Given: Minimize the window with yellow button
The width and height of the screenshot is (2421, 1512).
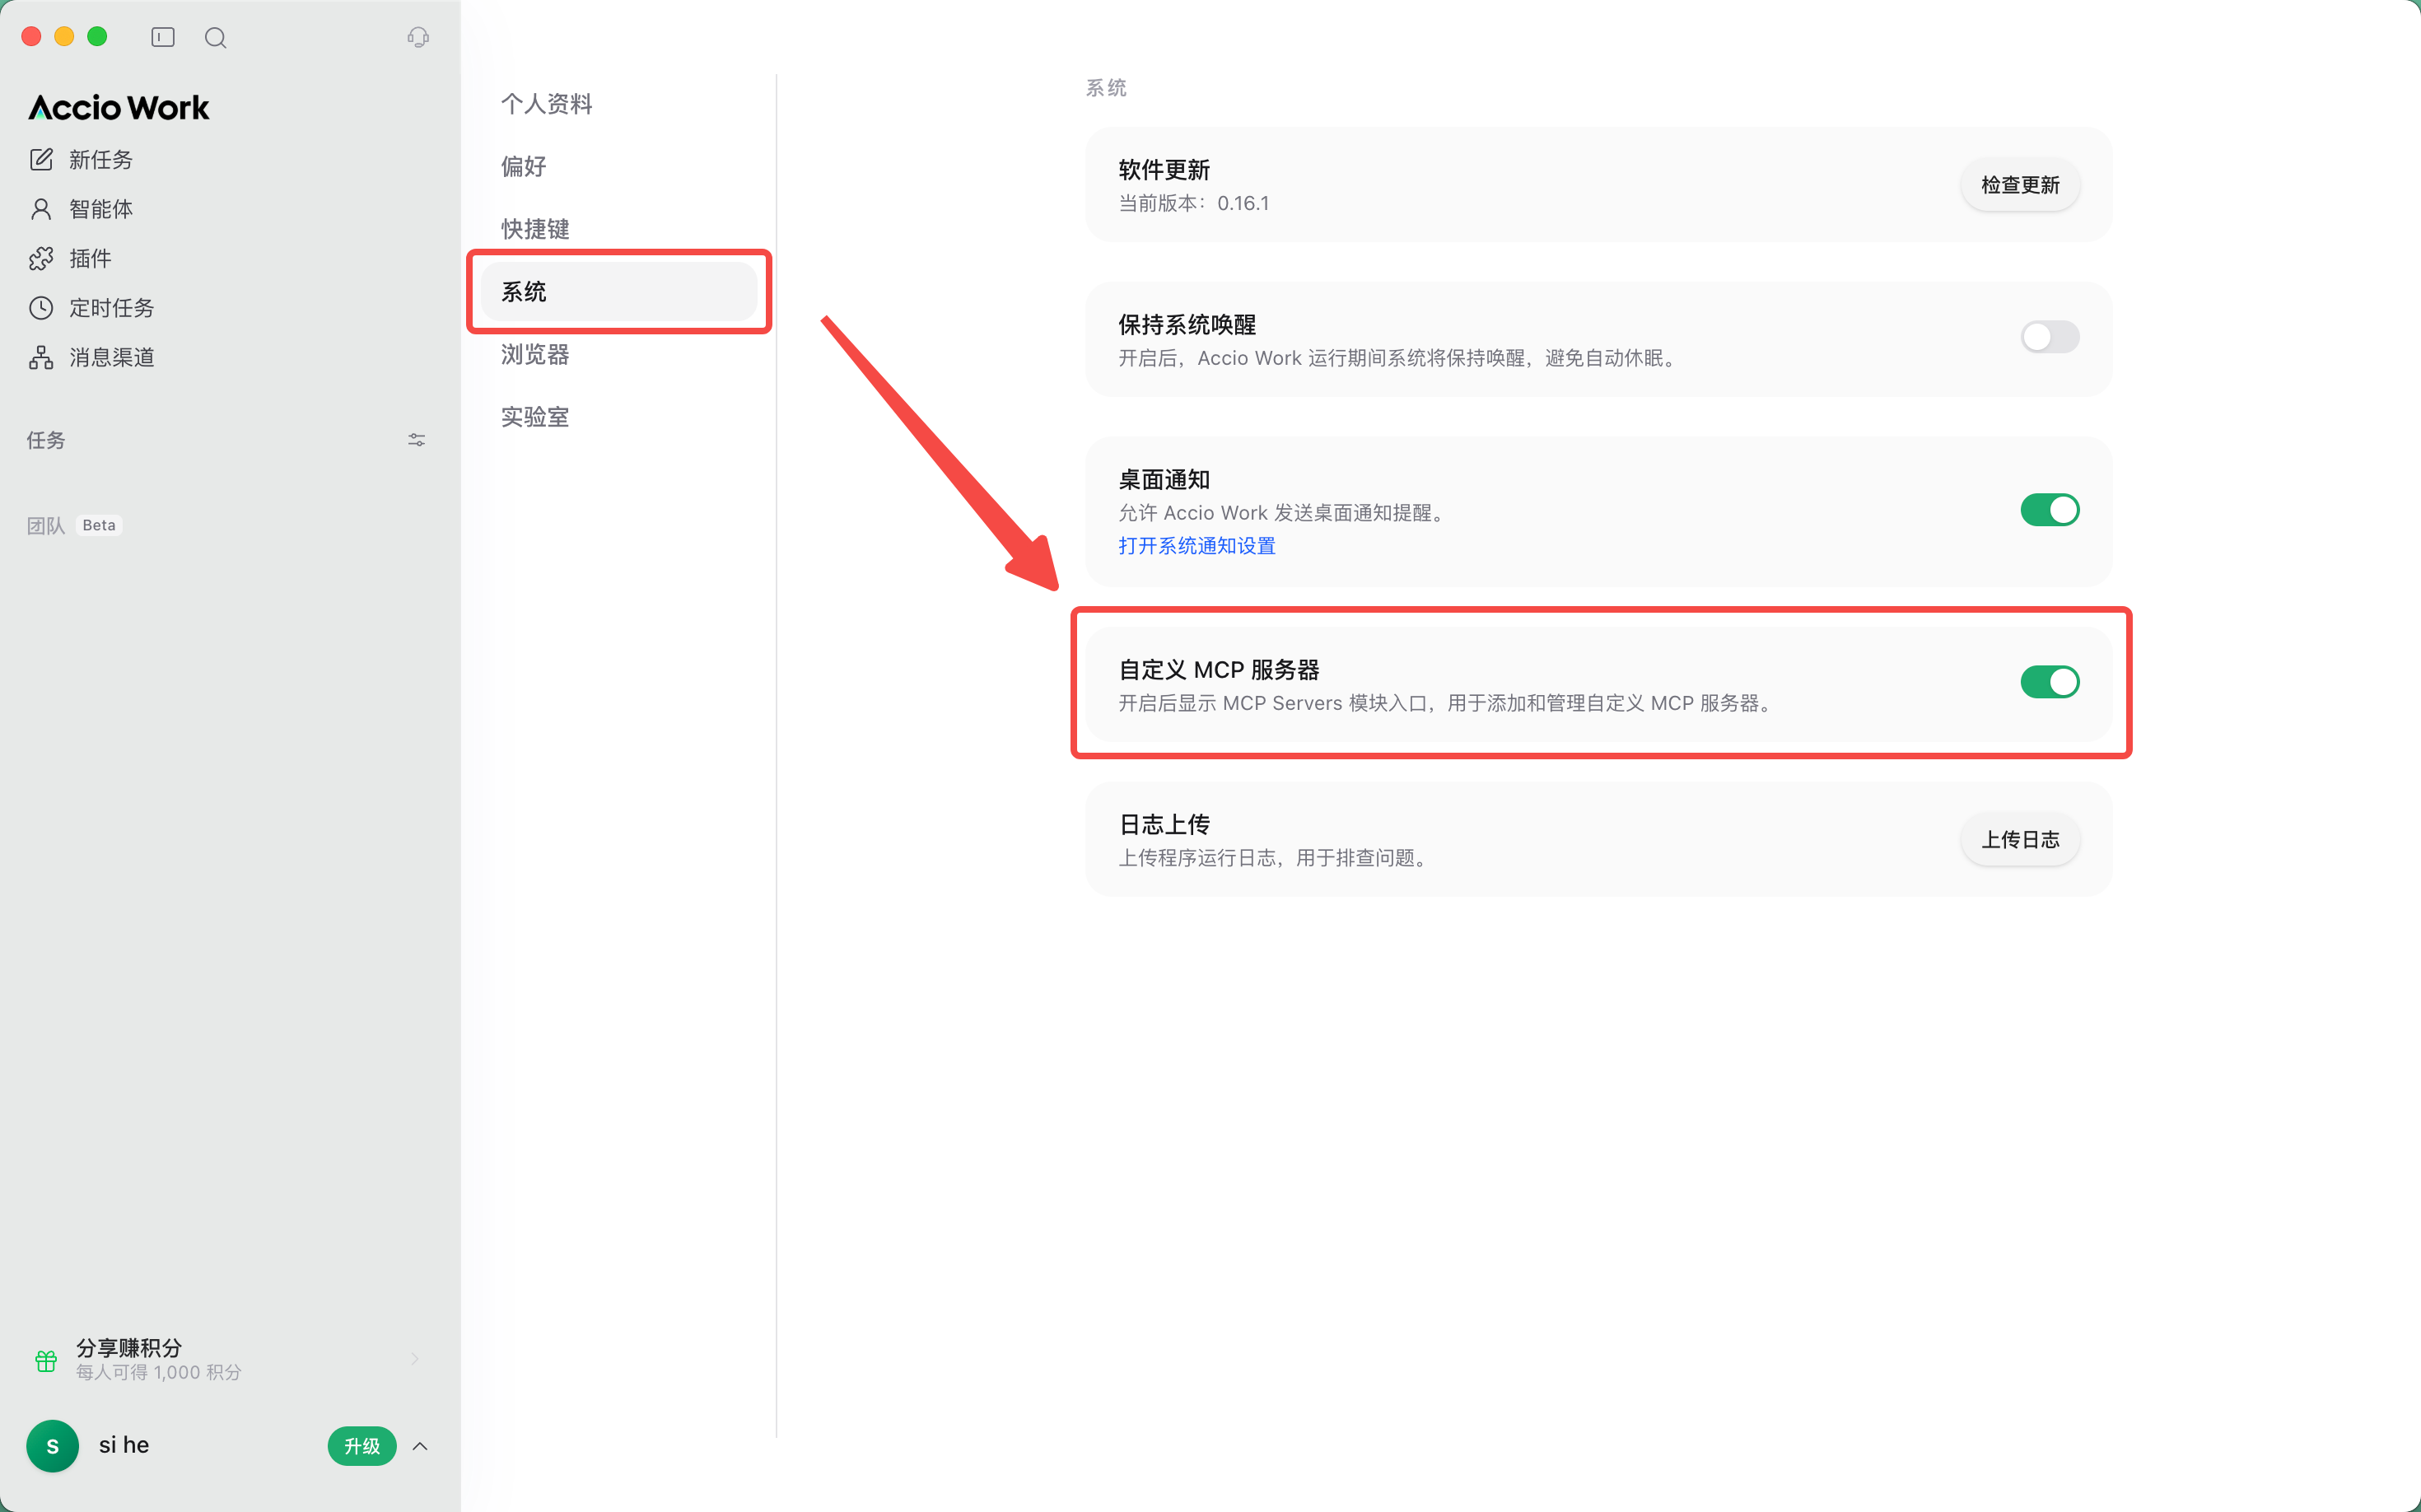Looking at the screenshot, I should coord(64,37).
